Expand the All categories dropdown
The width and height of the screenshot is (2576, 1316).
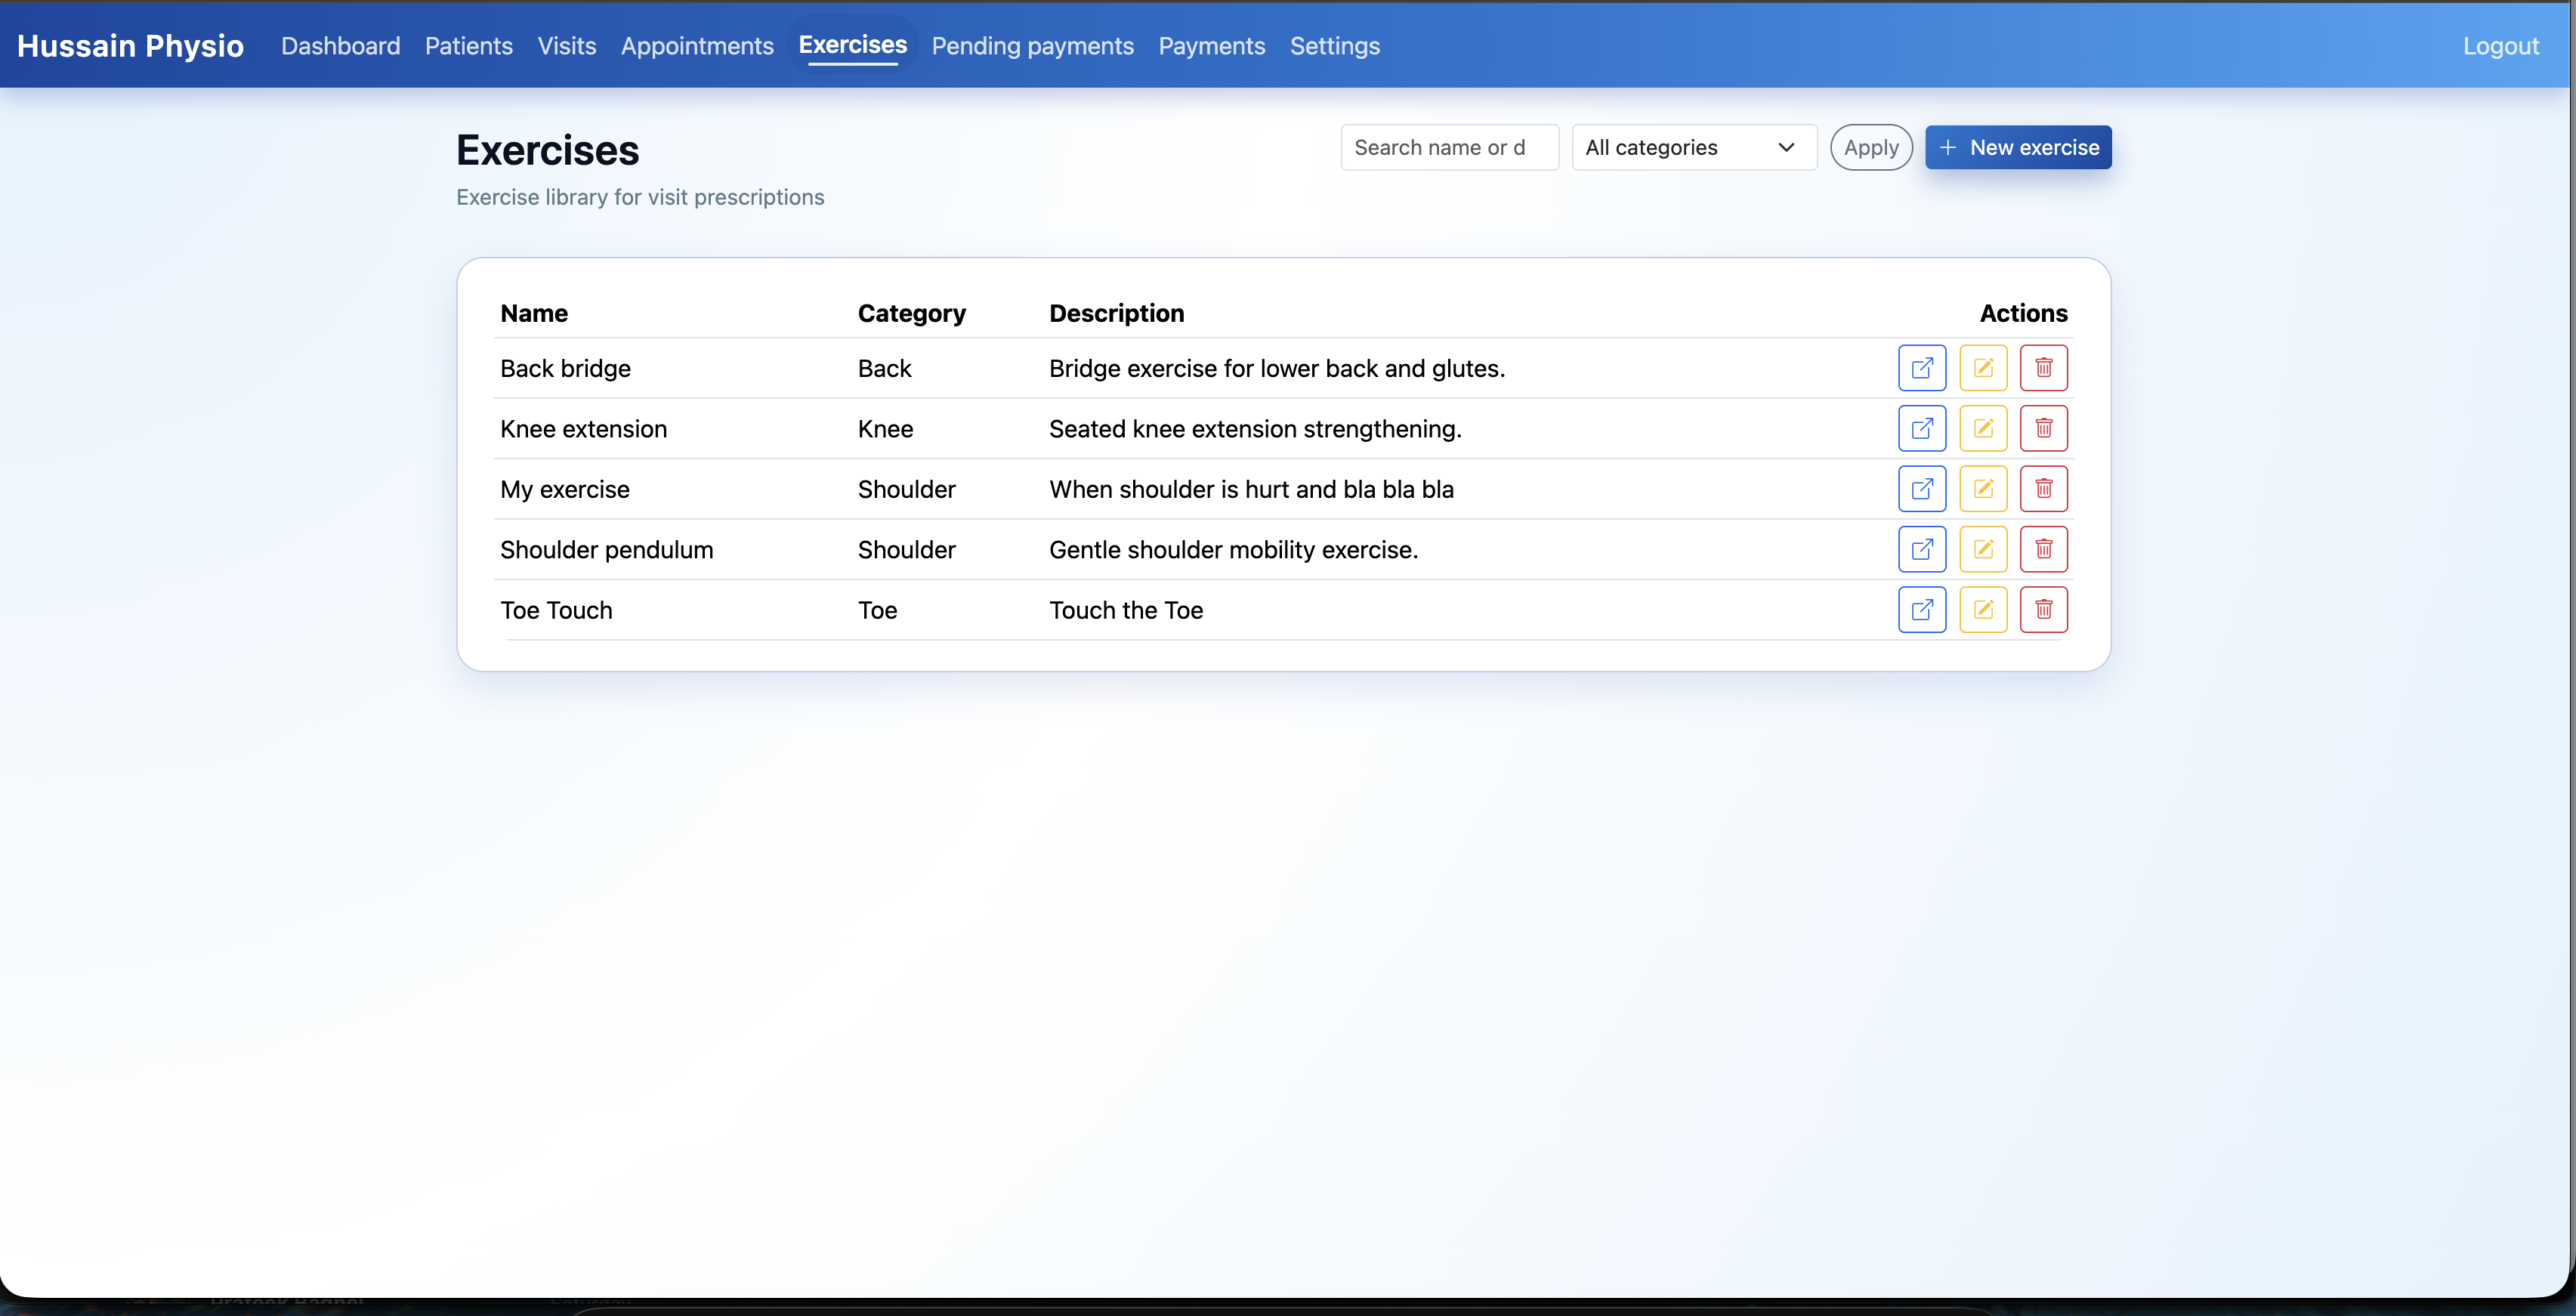coord(1693,148)
